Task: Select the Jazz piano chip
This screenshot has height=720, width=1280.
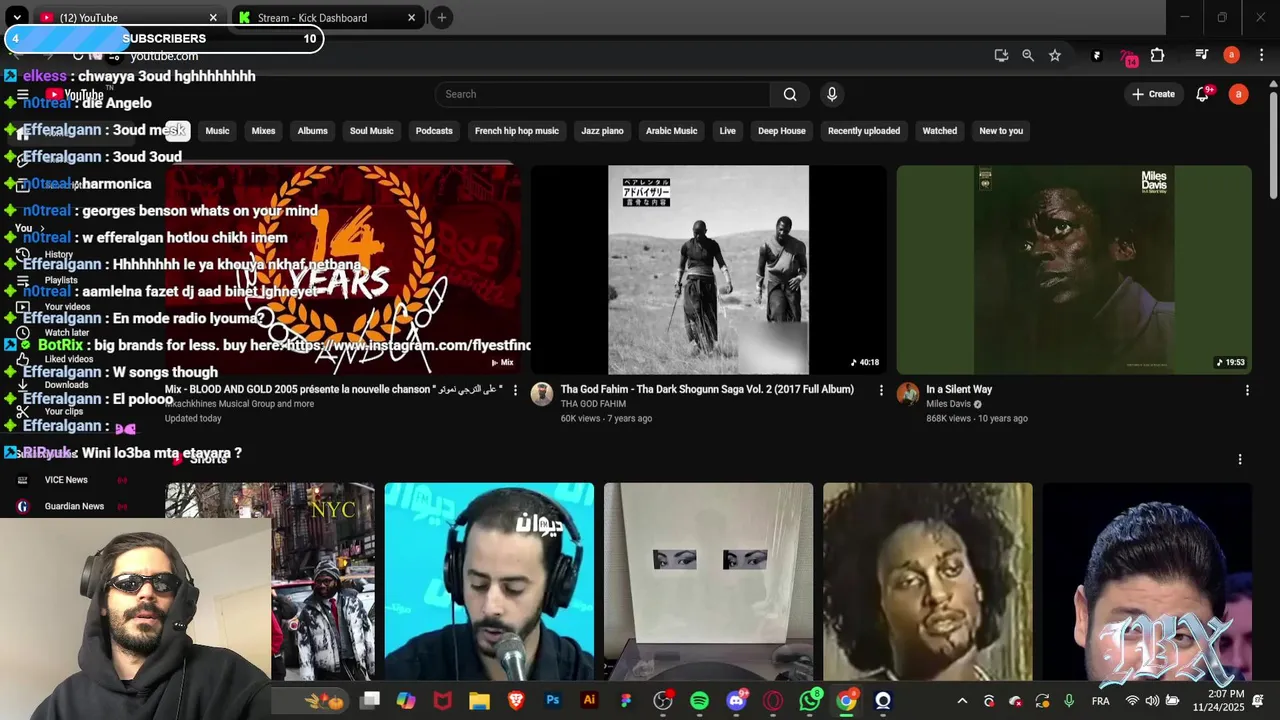Action: click(602, 131)
